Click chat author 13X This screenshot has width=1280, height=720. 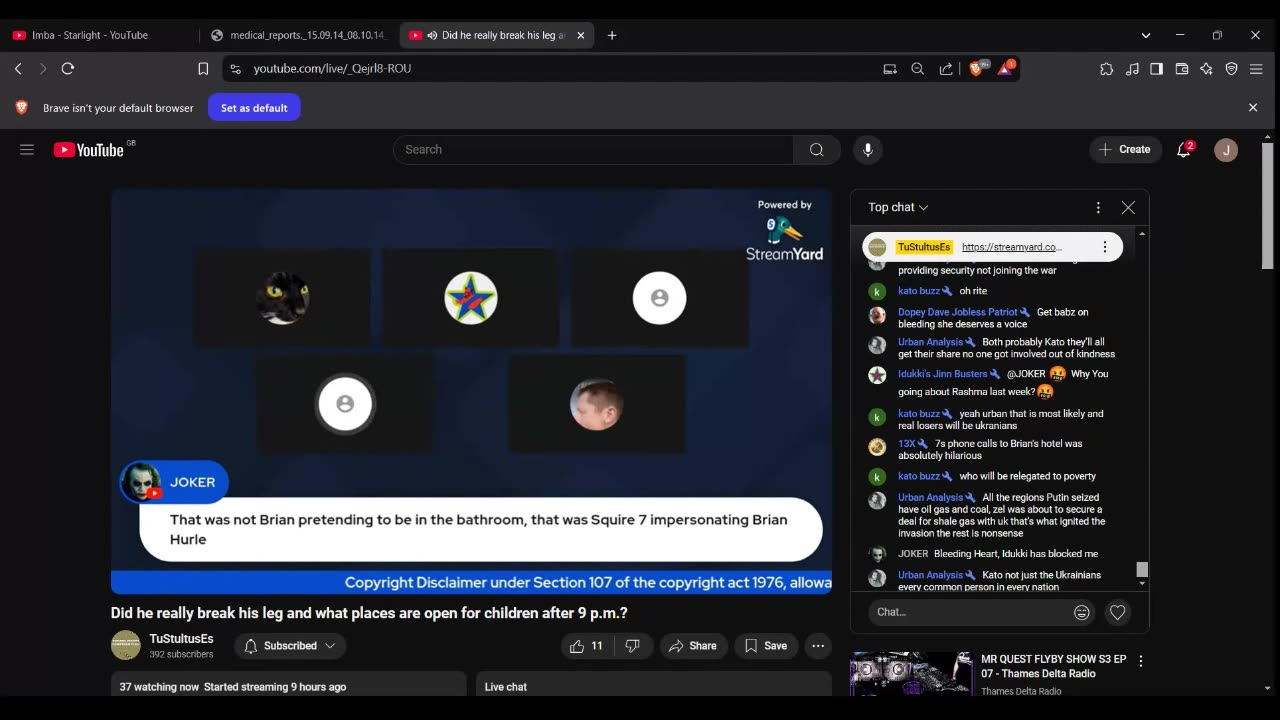906,444
